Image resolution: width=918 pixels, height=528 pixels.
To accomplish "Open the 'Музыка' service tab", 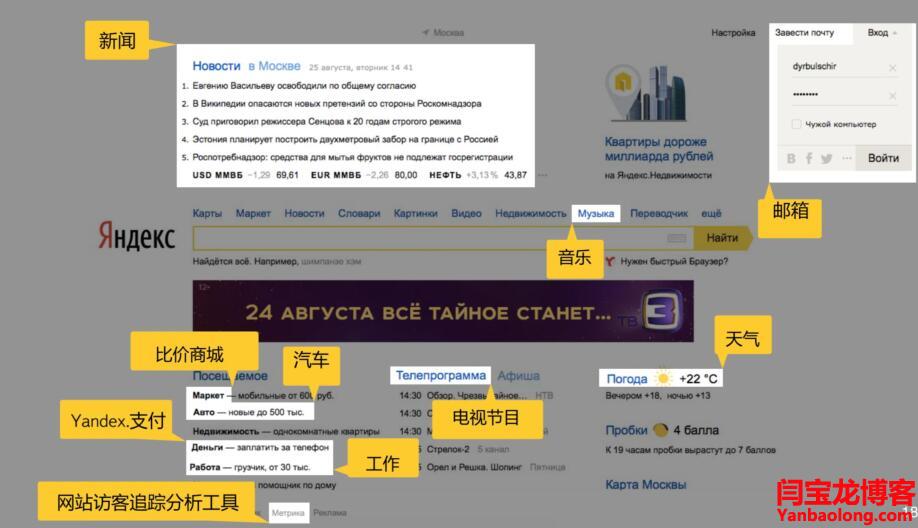I will [x=596, y=213].
